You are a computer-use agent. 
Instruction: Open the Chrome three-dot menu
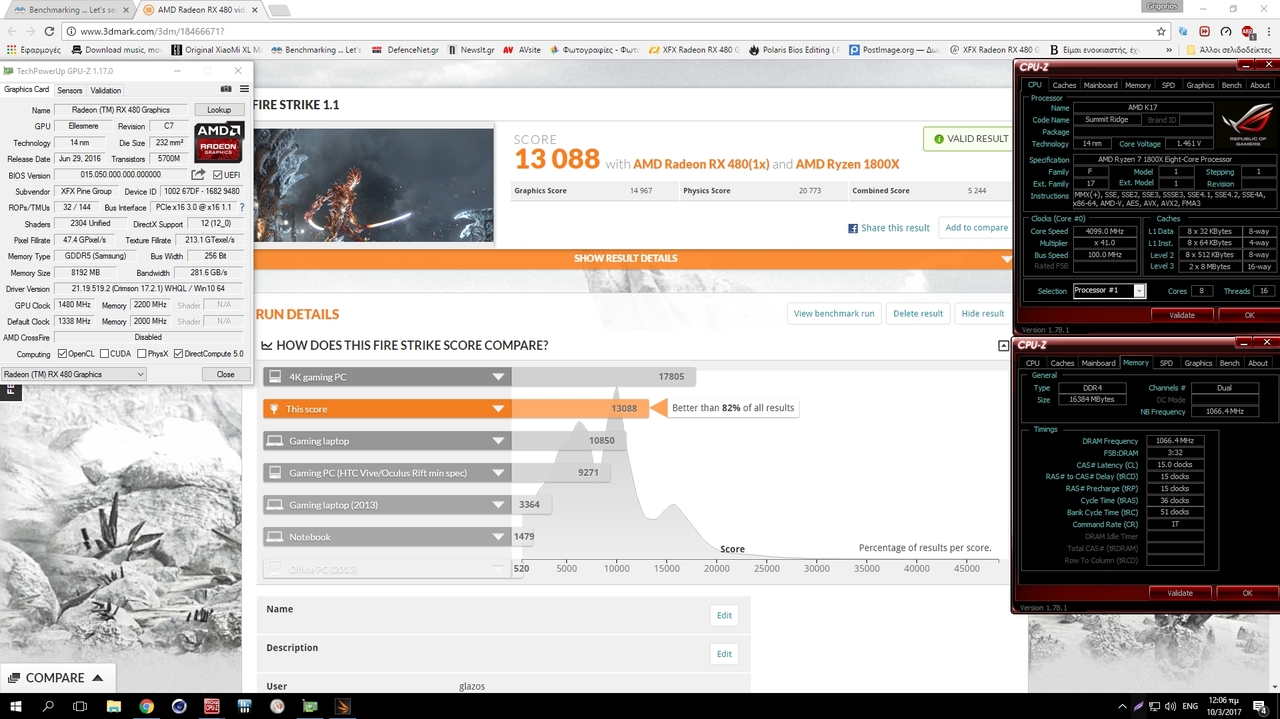click(1269, 31)
